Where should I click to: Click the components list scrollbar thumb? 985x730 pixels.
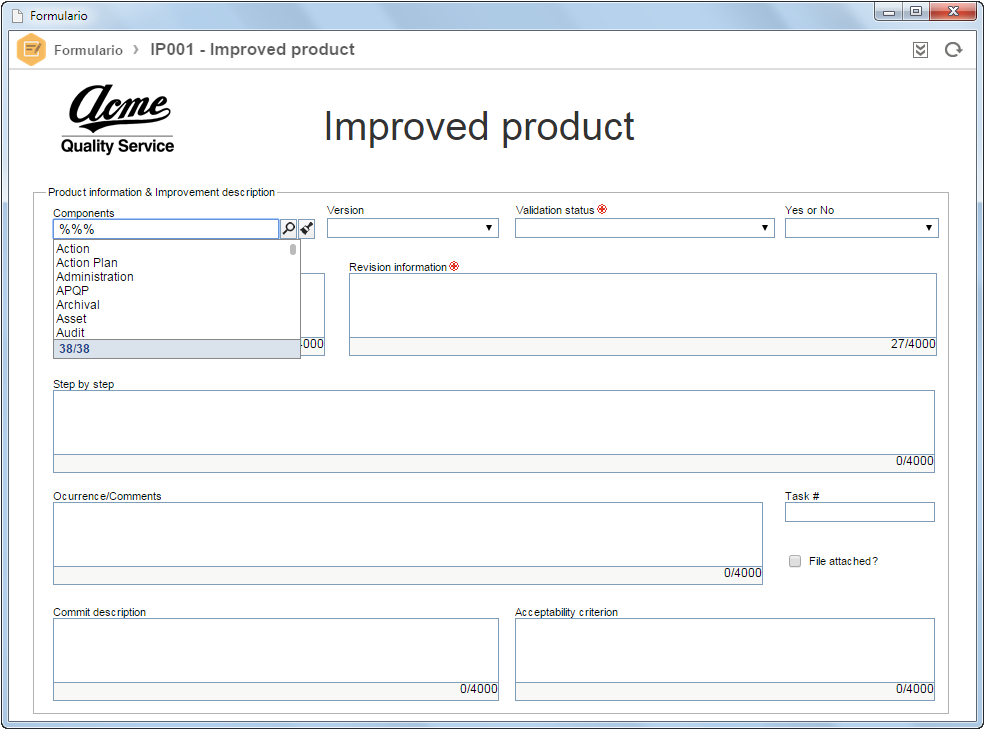(293, 249)
